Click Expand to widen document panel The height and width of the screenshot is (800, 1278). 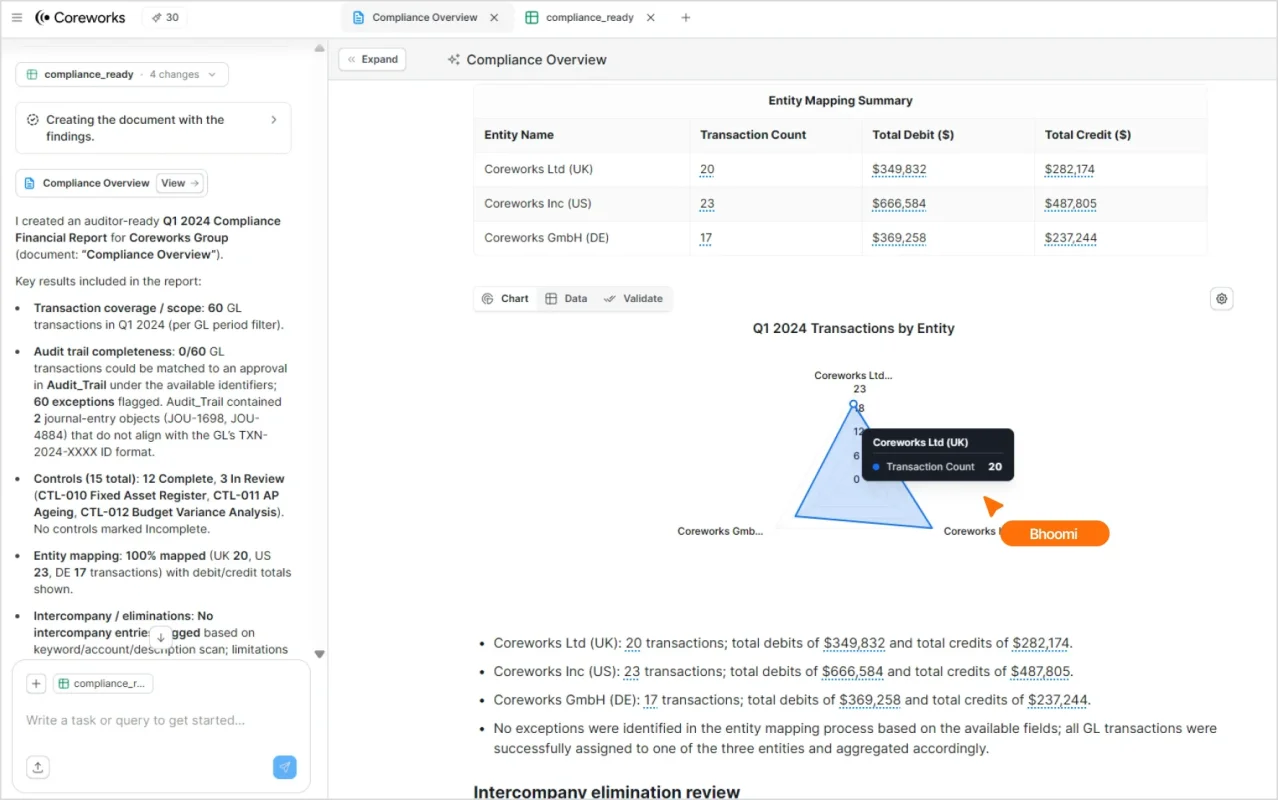point(371,59)
